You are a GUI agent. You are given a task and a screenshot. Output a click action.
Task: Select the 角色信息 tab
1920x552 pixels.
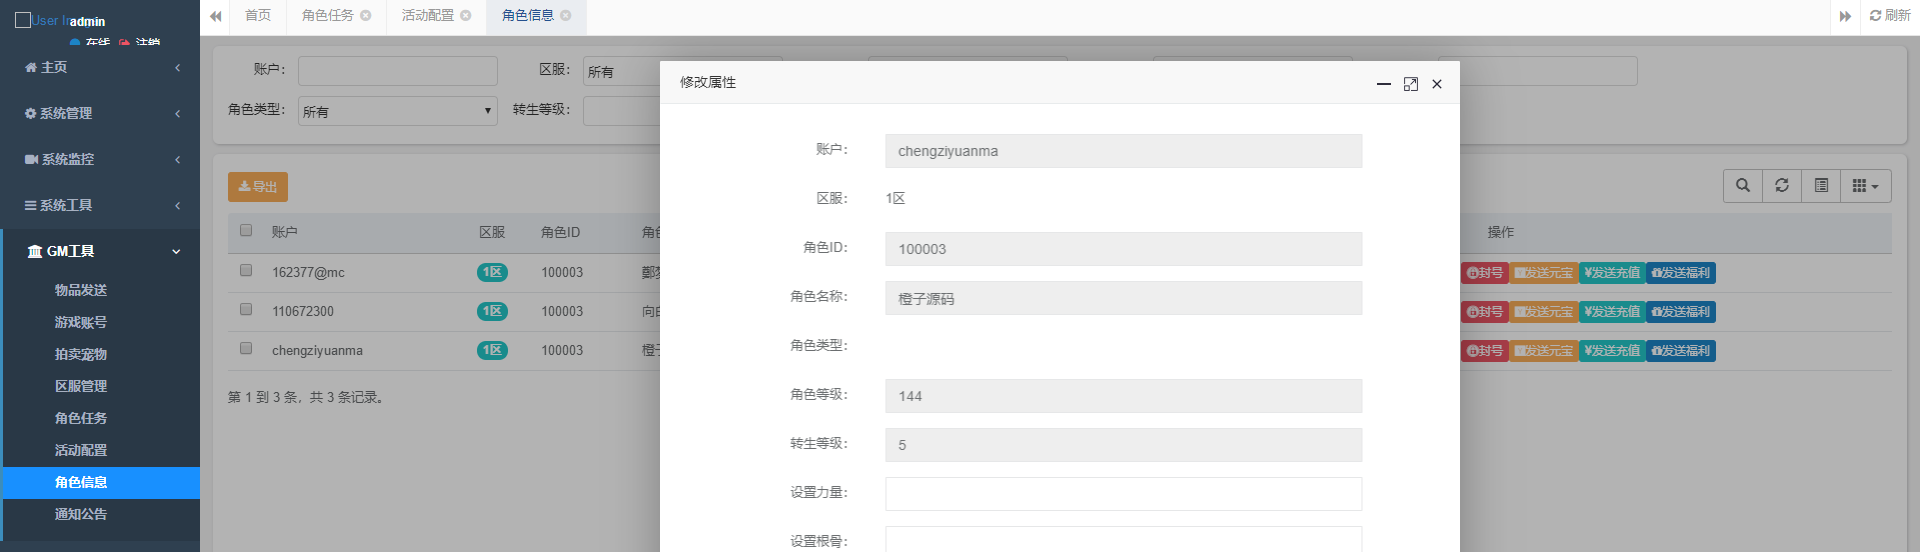click(x=528, y=16)
